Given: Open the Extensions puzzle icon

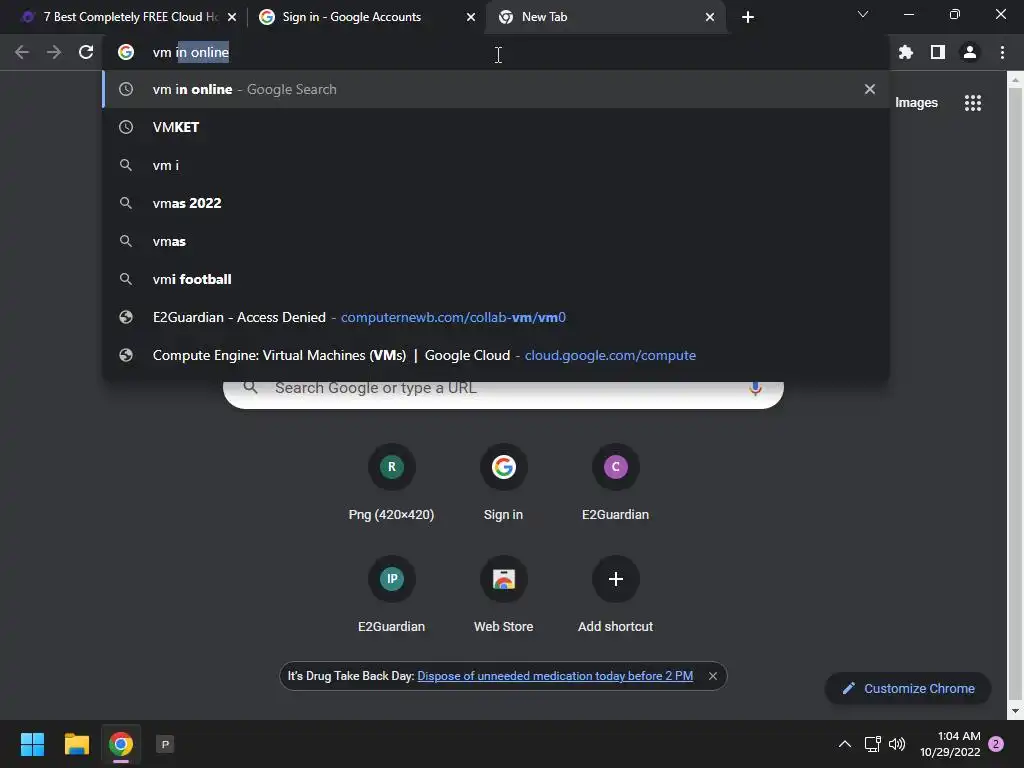Looking at the screenshot, I should pos(905,52).
